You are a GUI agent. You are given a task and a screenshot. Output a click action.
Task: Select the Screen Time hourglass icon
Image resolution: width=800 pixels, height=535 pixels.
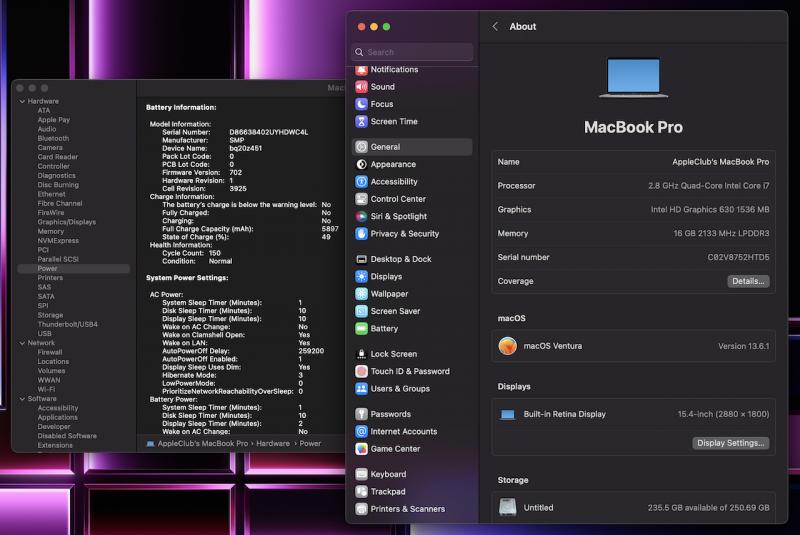(x=361, y=121)
